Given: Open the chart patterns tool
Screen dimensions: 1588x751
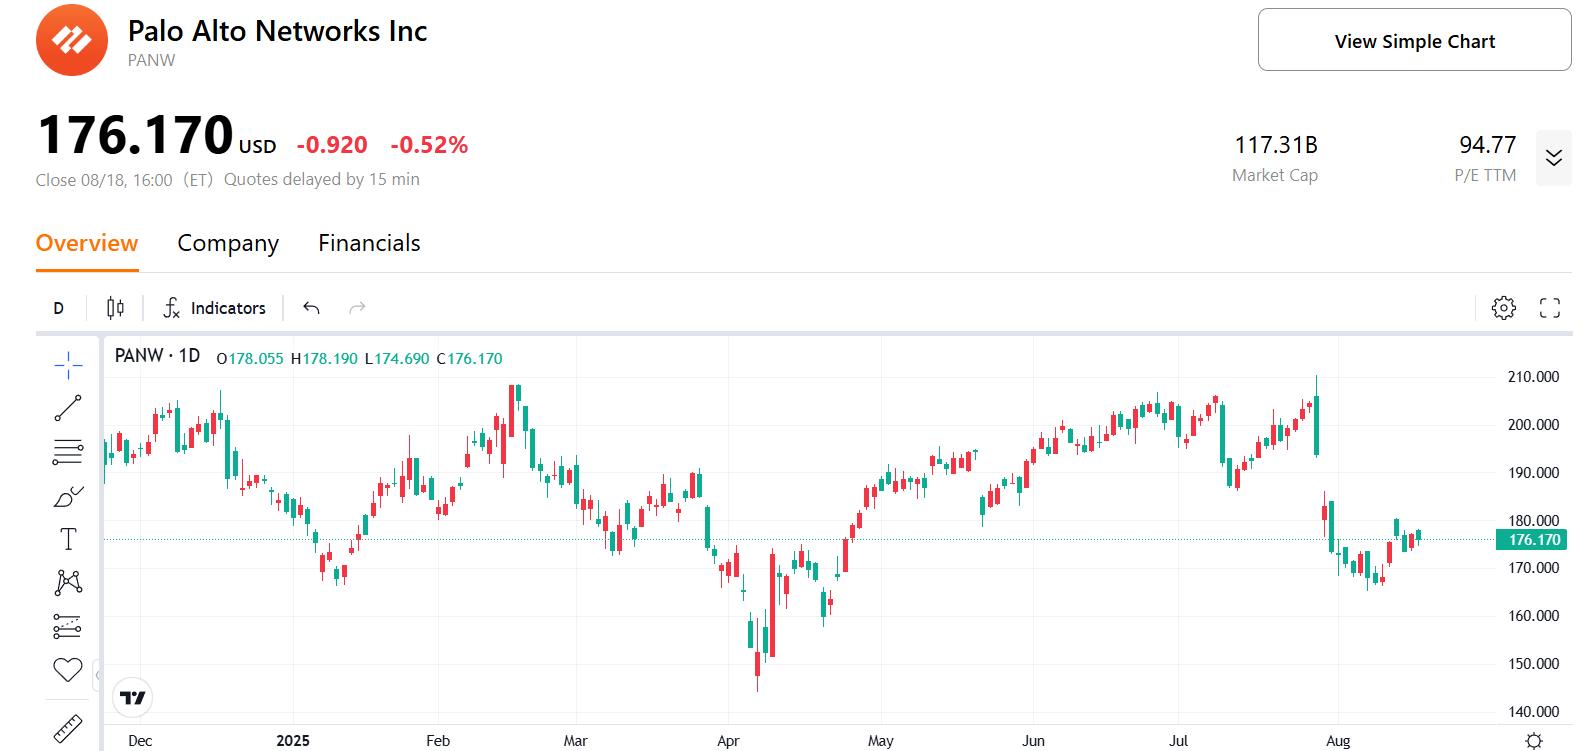Looking at the screenshot, I should [x=68, y=582].
